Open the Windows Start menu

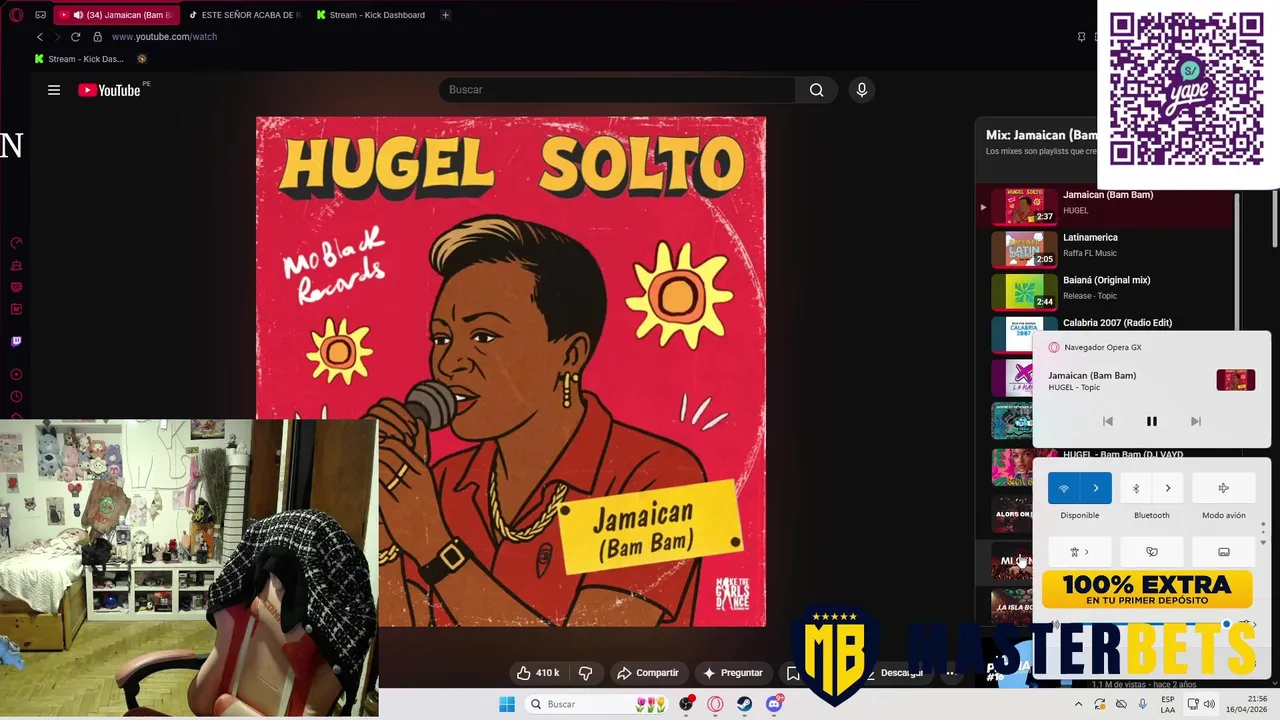pos(507,704)
